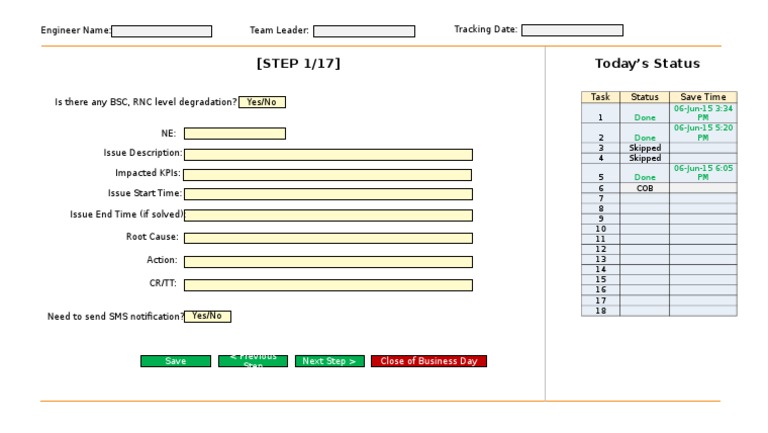Select task number 10 in status table
This screenshot has width=768, height=433.
pyautogui.click(x=600, y=229)
